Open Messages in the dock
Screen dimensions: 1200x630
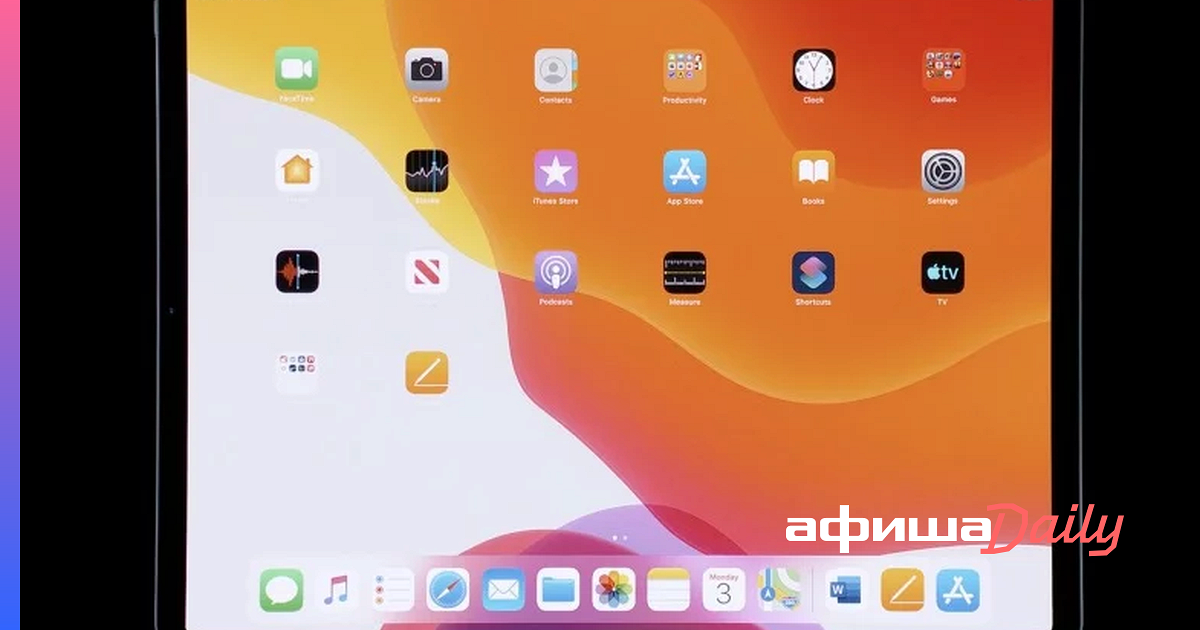tap(281, 589)
